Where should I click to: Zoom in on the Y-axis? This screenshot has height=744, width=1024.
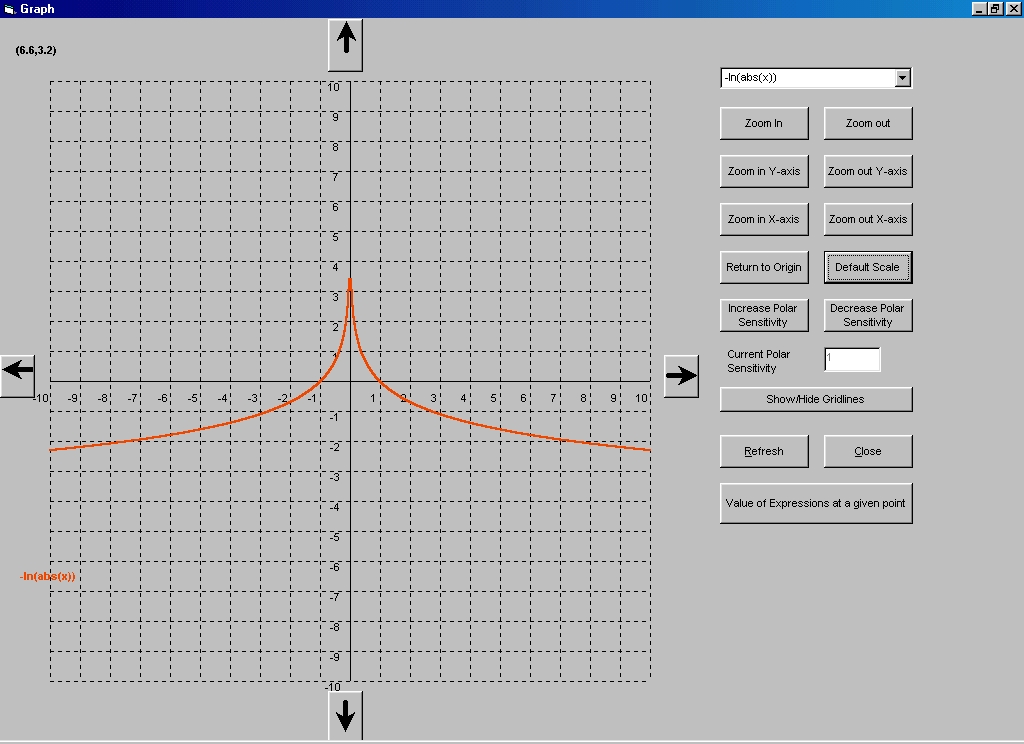click(764, 171)
